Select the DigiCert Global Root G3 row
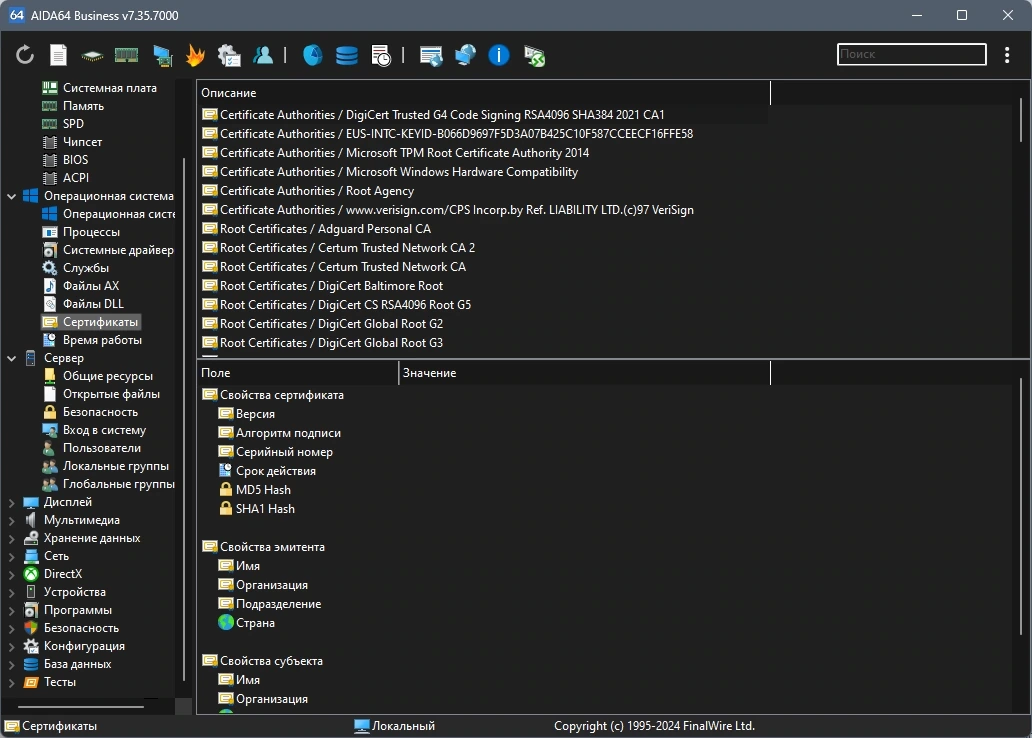 (x=484, y=342)
